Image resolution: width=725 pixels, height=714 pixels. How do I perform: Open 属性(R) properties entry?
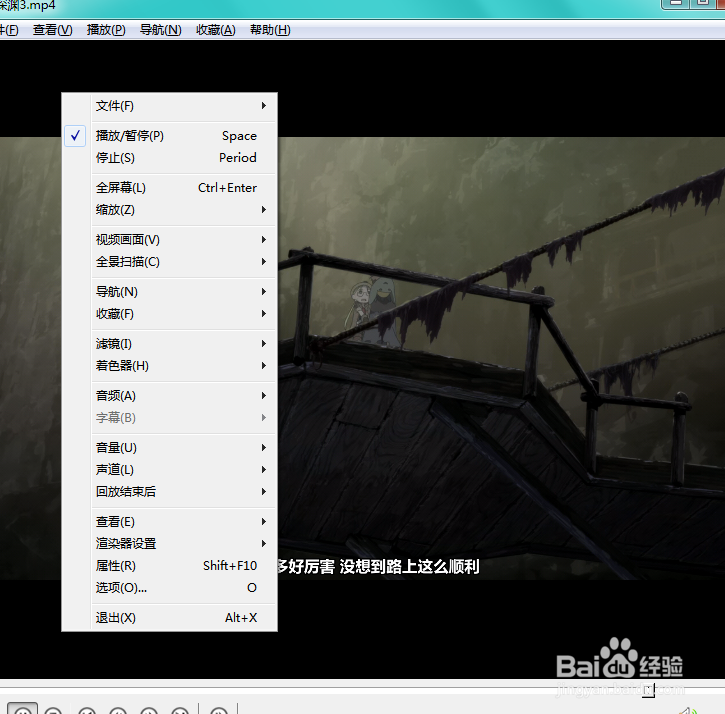(x=169, y=566)
